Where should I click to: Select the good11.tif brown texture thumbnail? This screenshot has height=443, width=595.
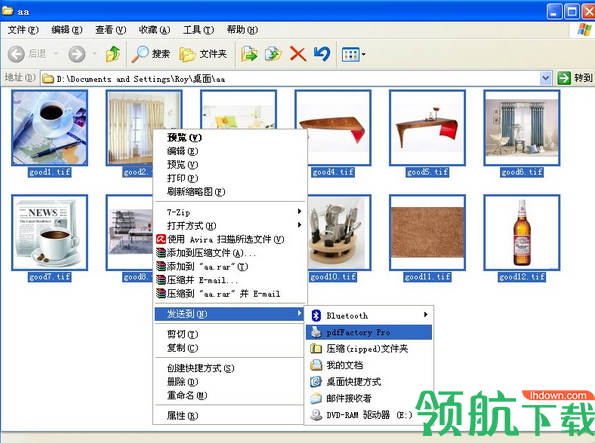point(427,232)
